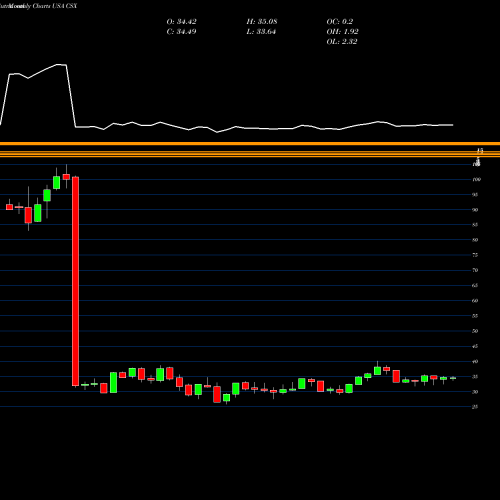Click the 'OH: 1.92' reading
500x500 pixels.
(x=342, y=32)
